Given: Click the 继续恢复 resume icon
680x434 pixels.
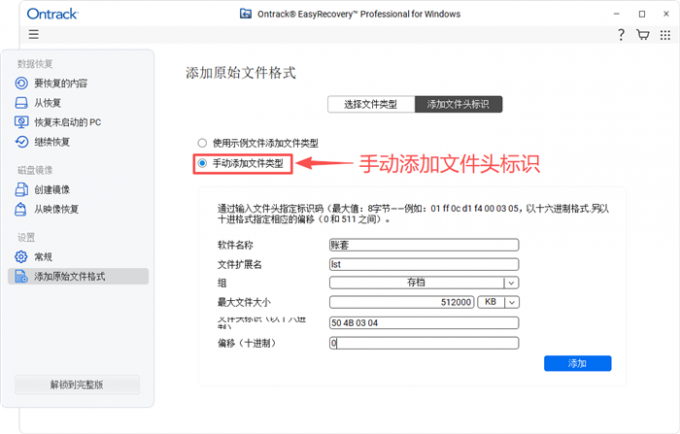Looking at the screenshot, I should 21,142.
